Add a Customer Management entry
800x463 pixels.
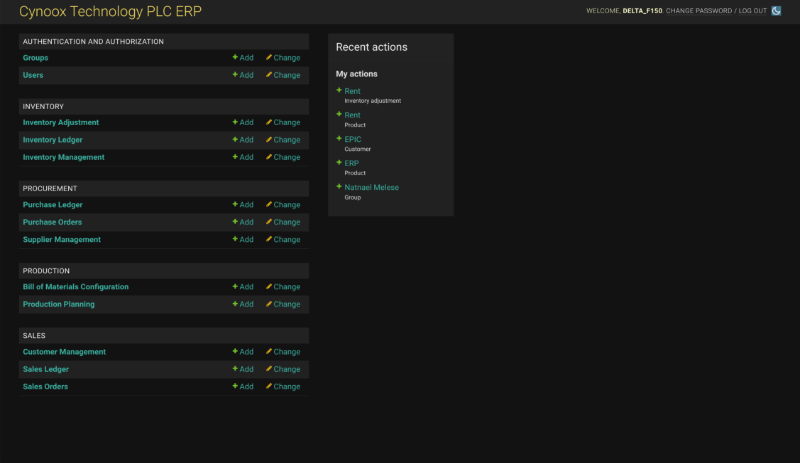(243, 352)
